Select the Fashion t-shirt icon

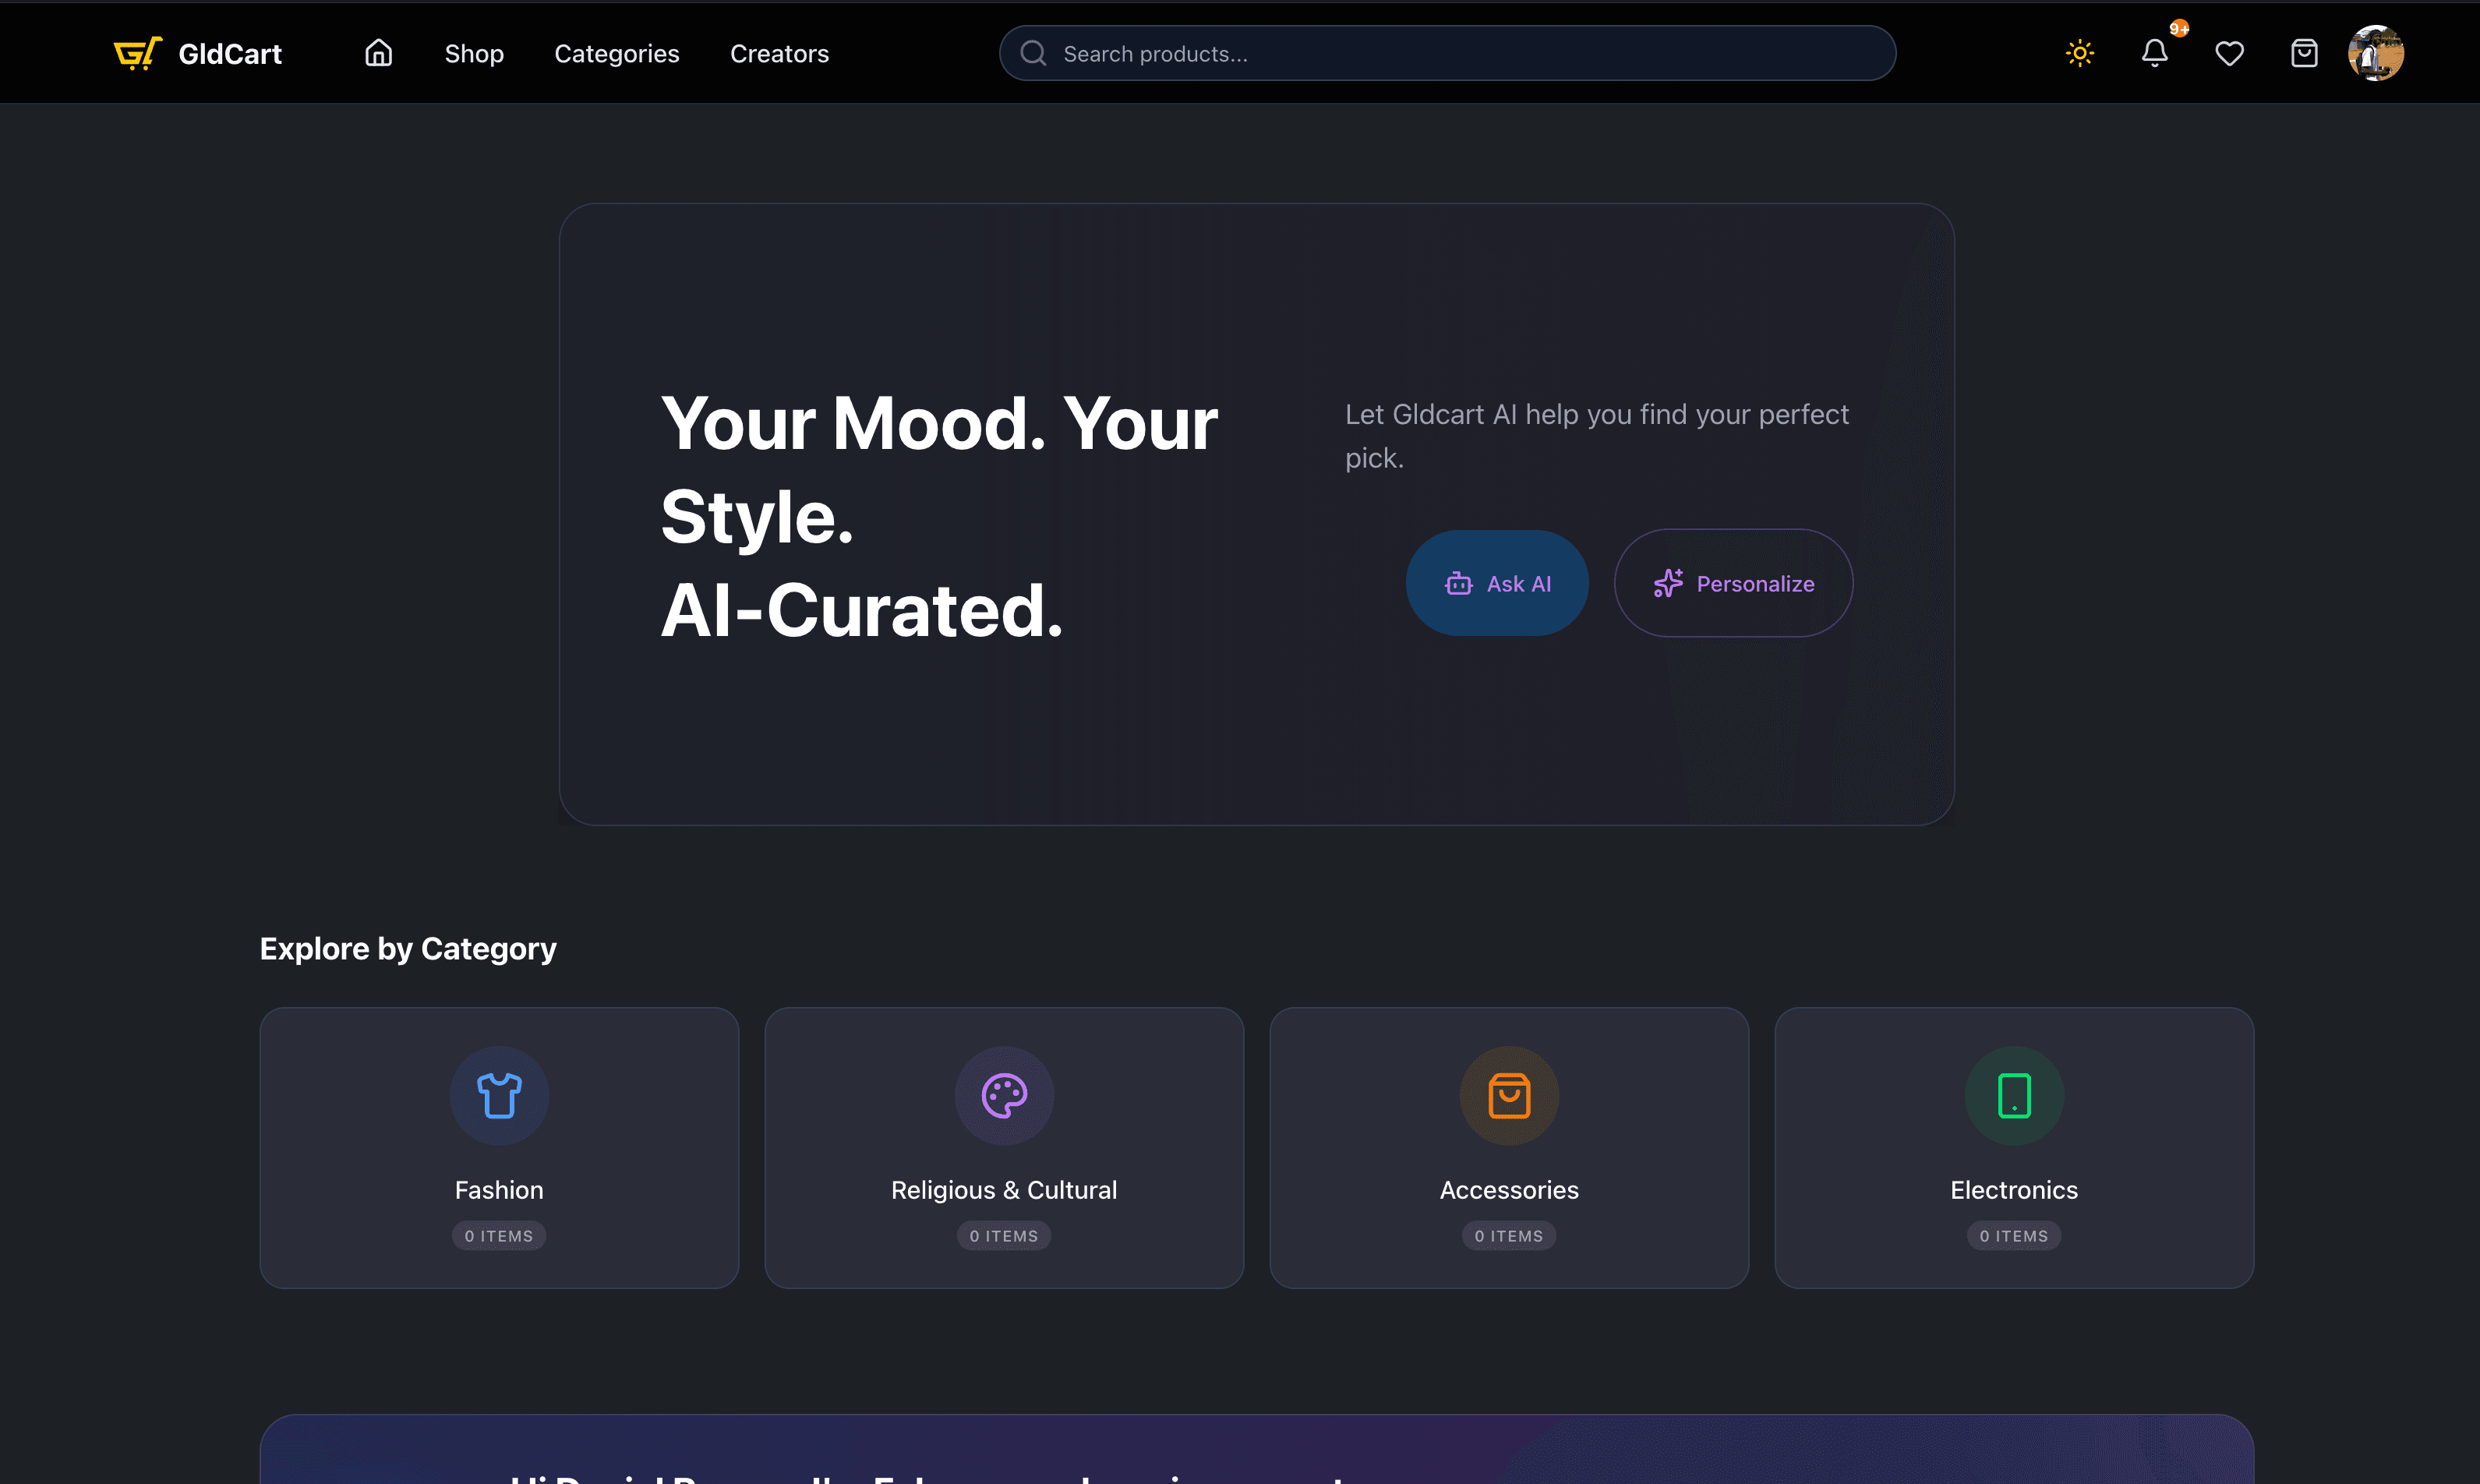499,1096
